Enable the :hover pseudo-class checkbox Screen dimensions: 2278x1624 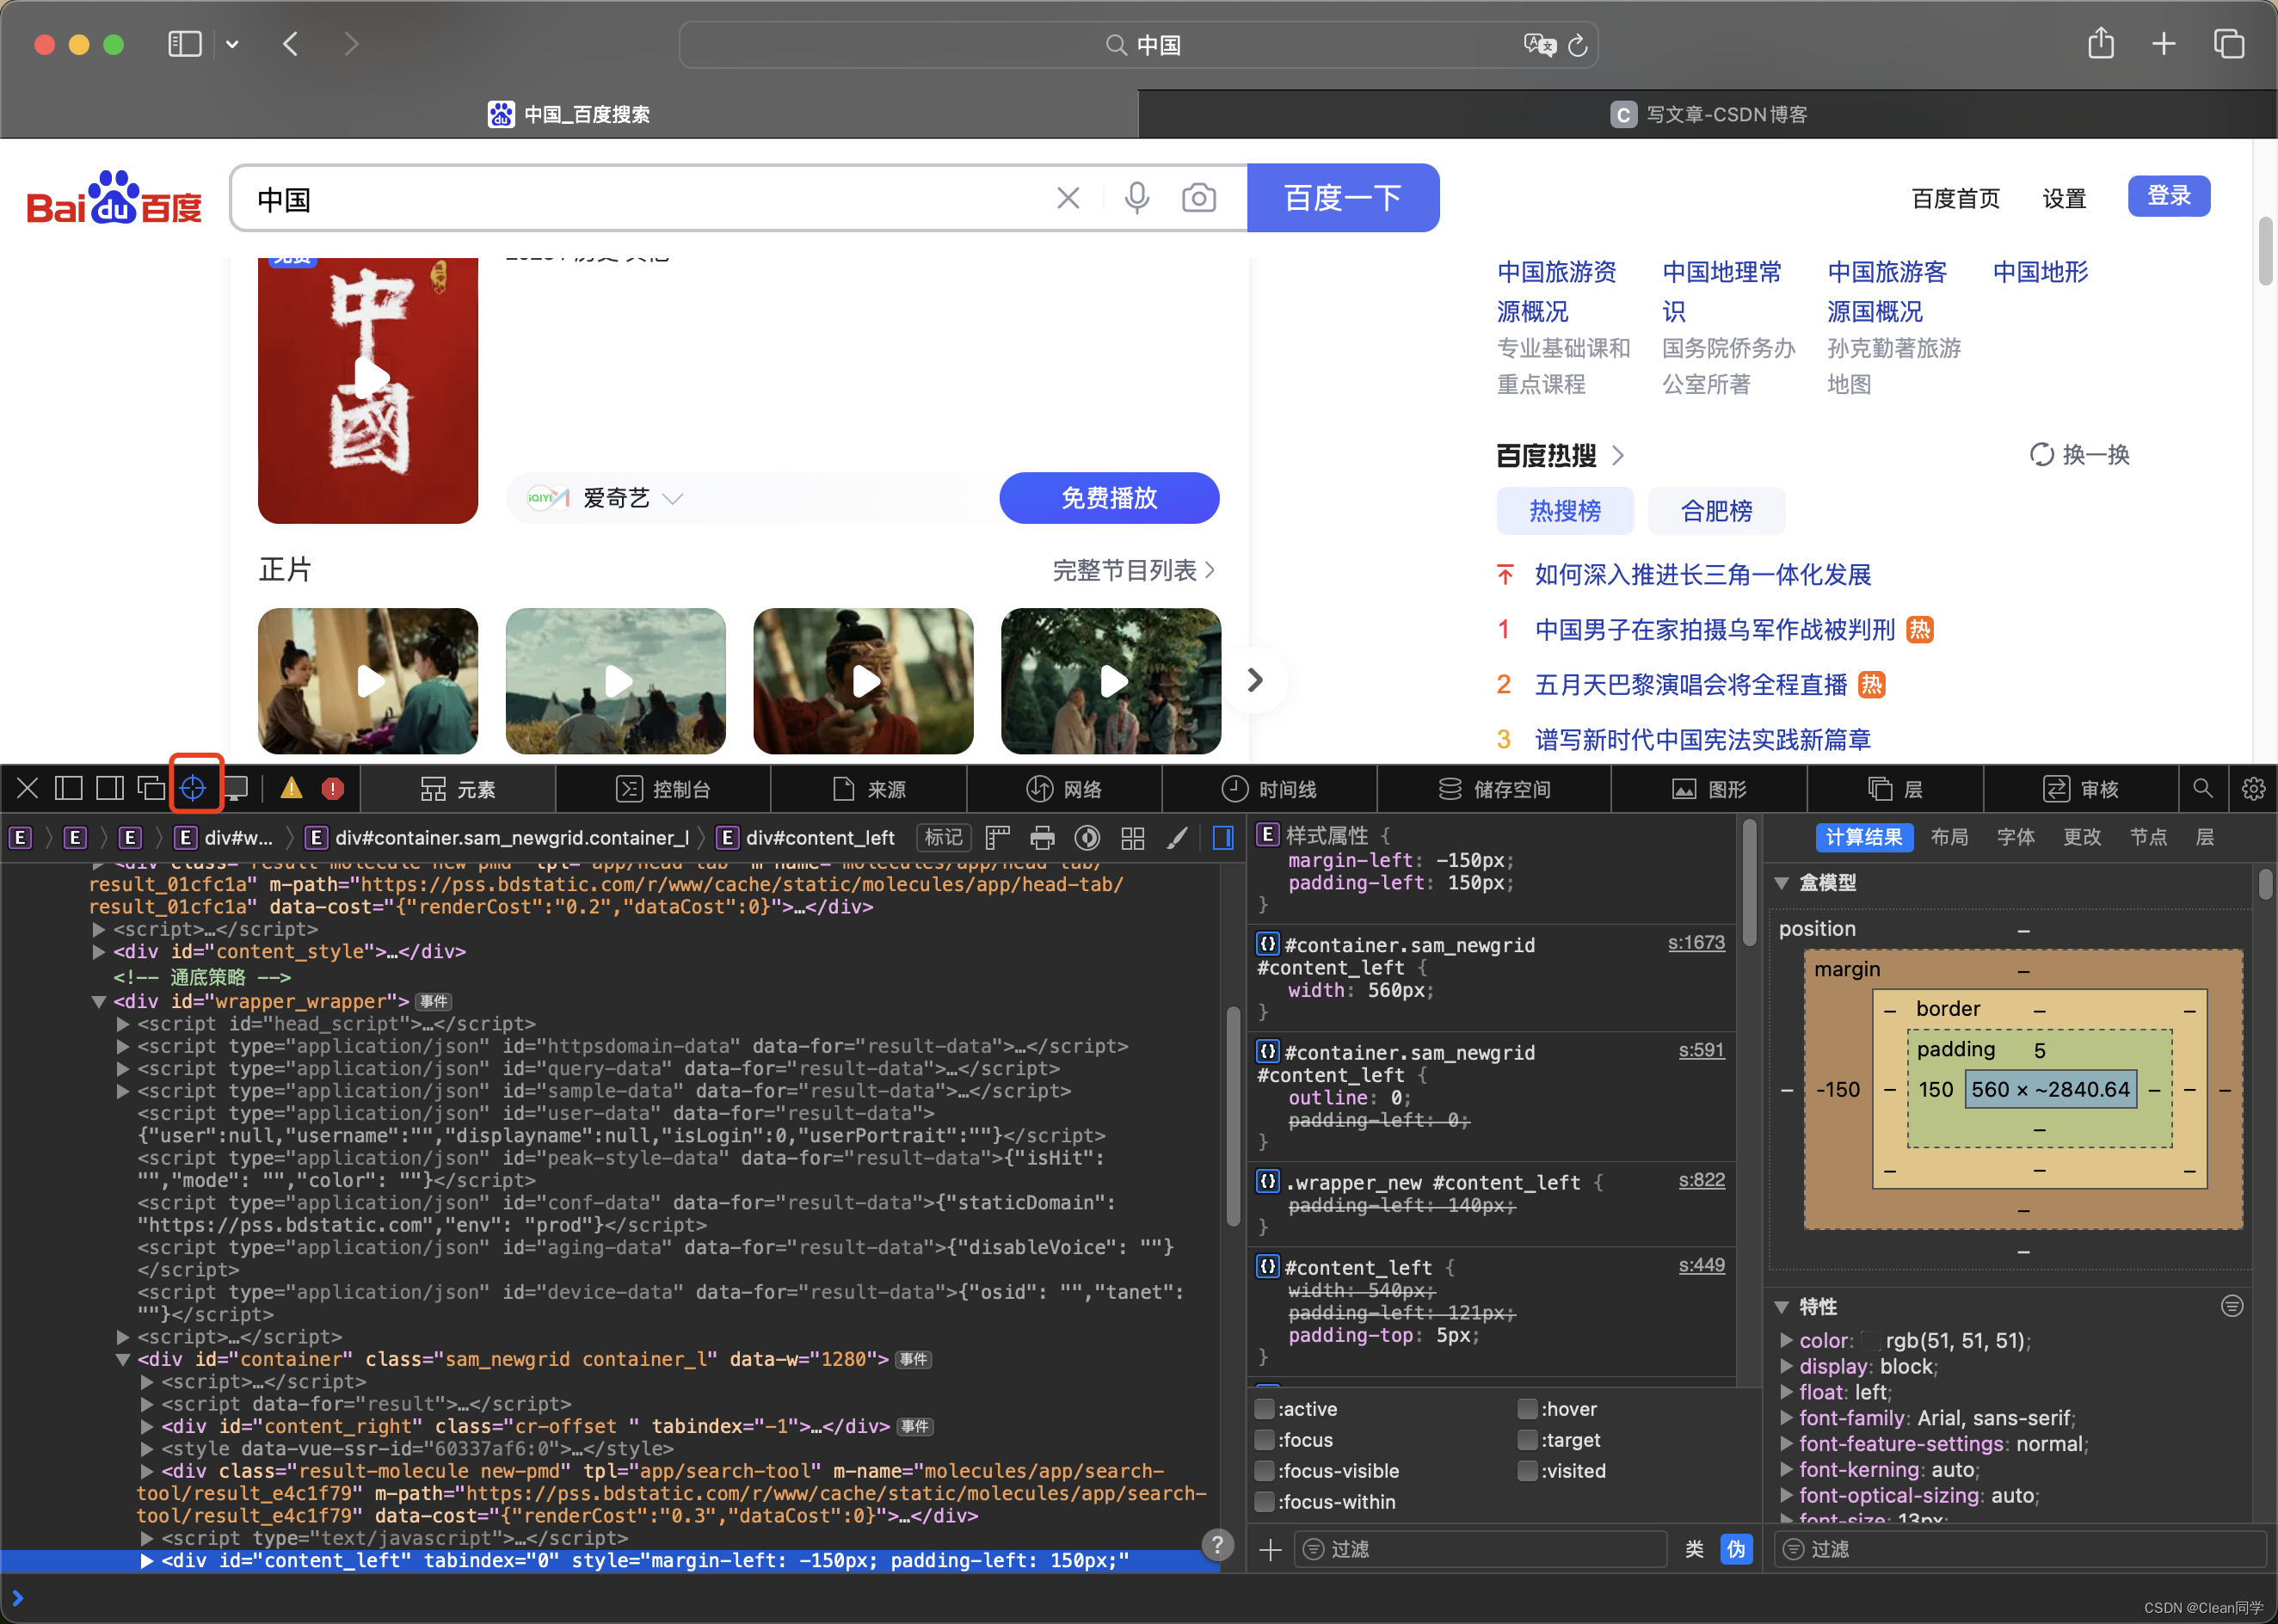[x=1528, y=1408]
